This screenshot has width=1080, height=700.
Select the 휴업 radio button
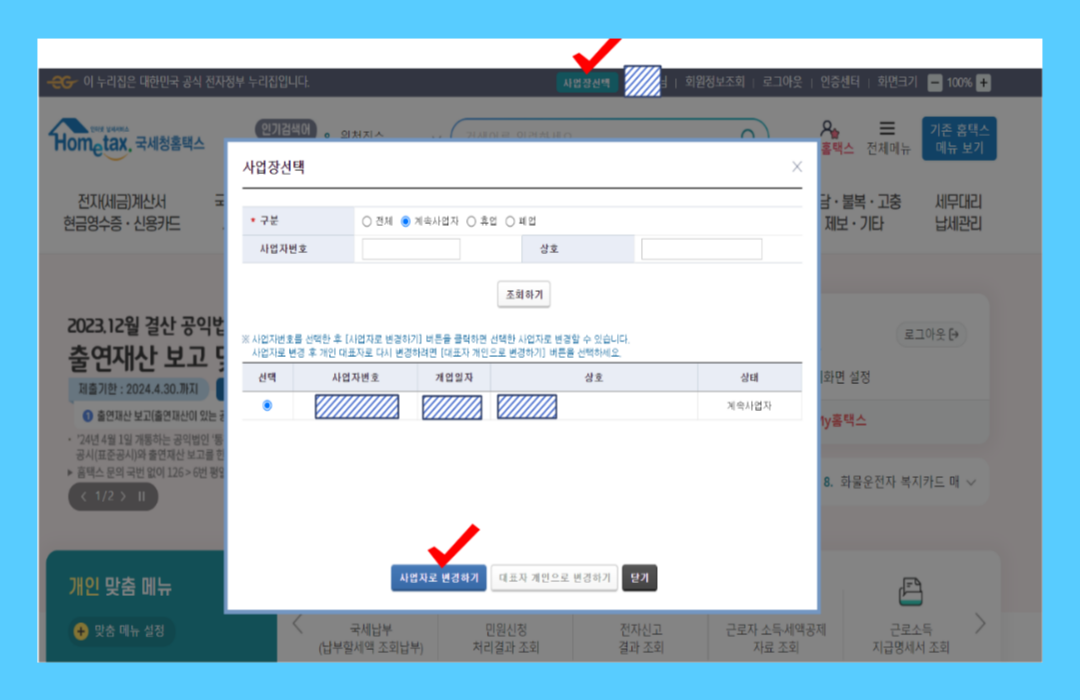pos(471,221)
